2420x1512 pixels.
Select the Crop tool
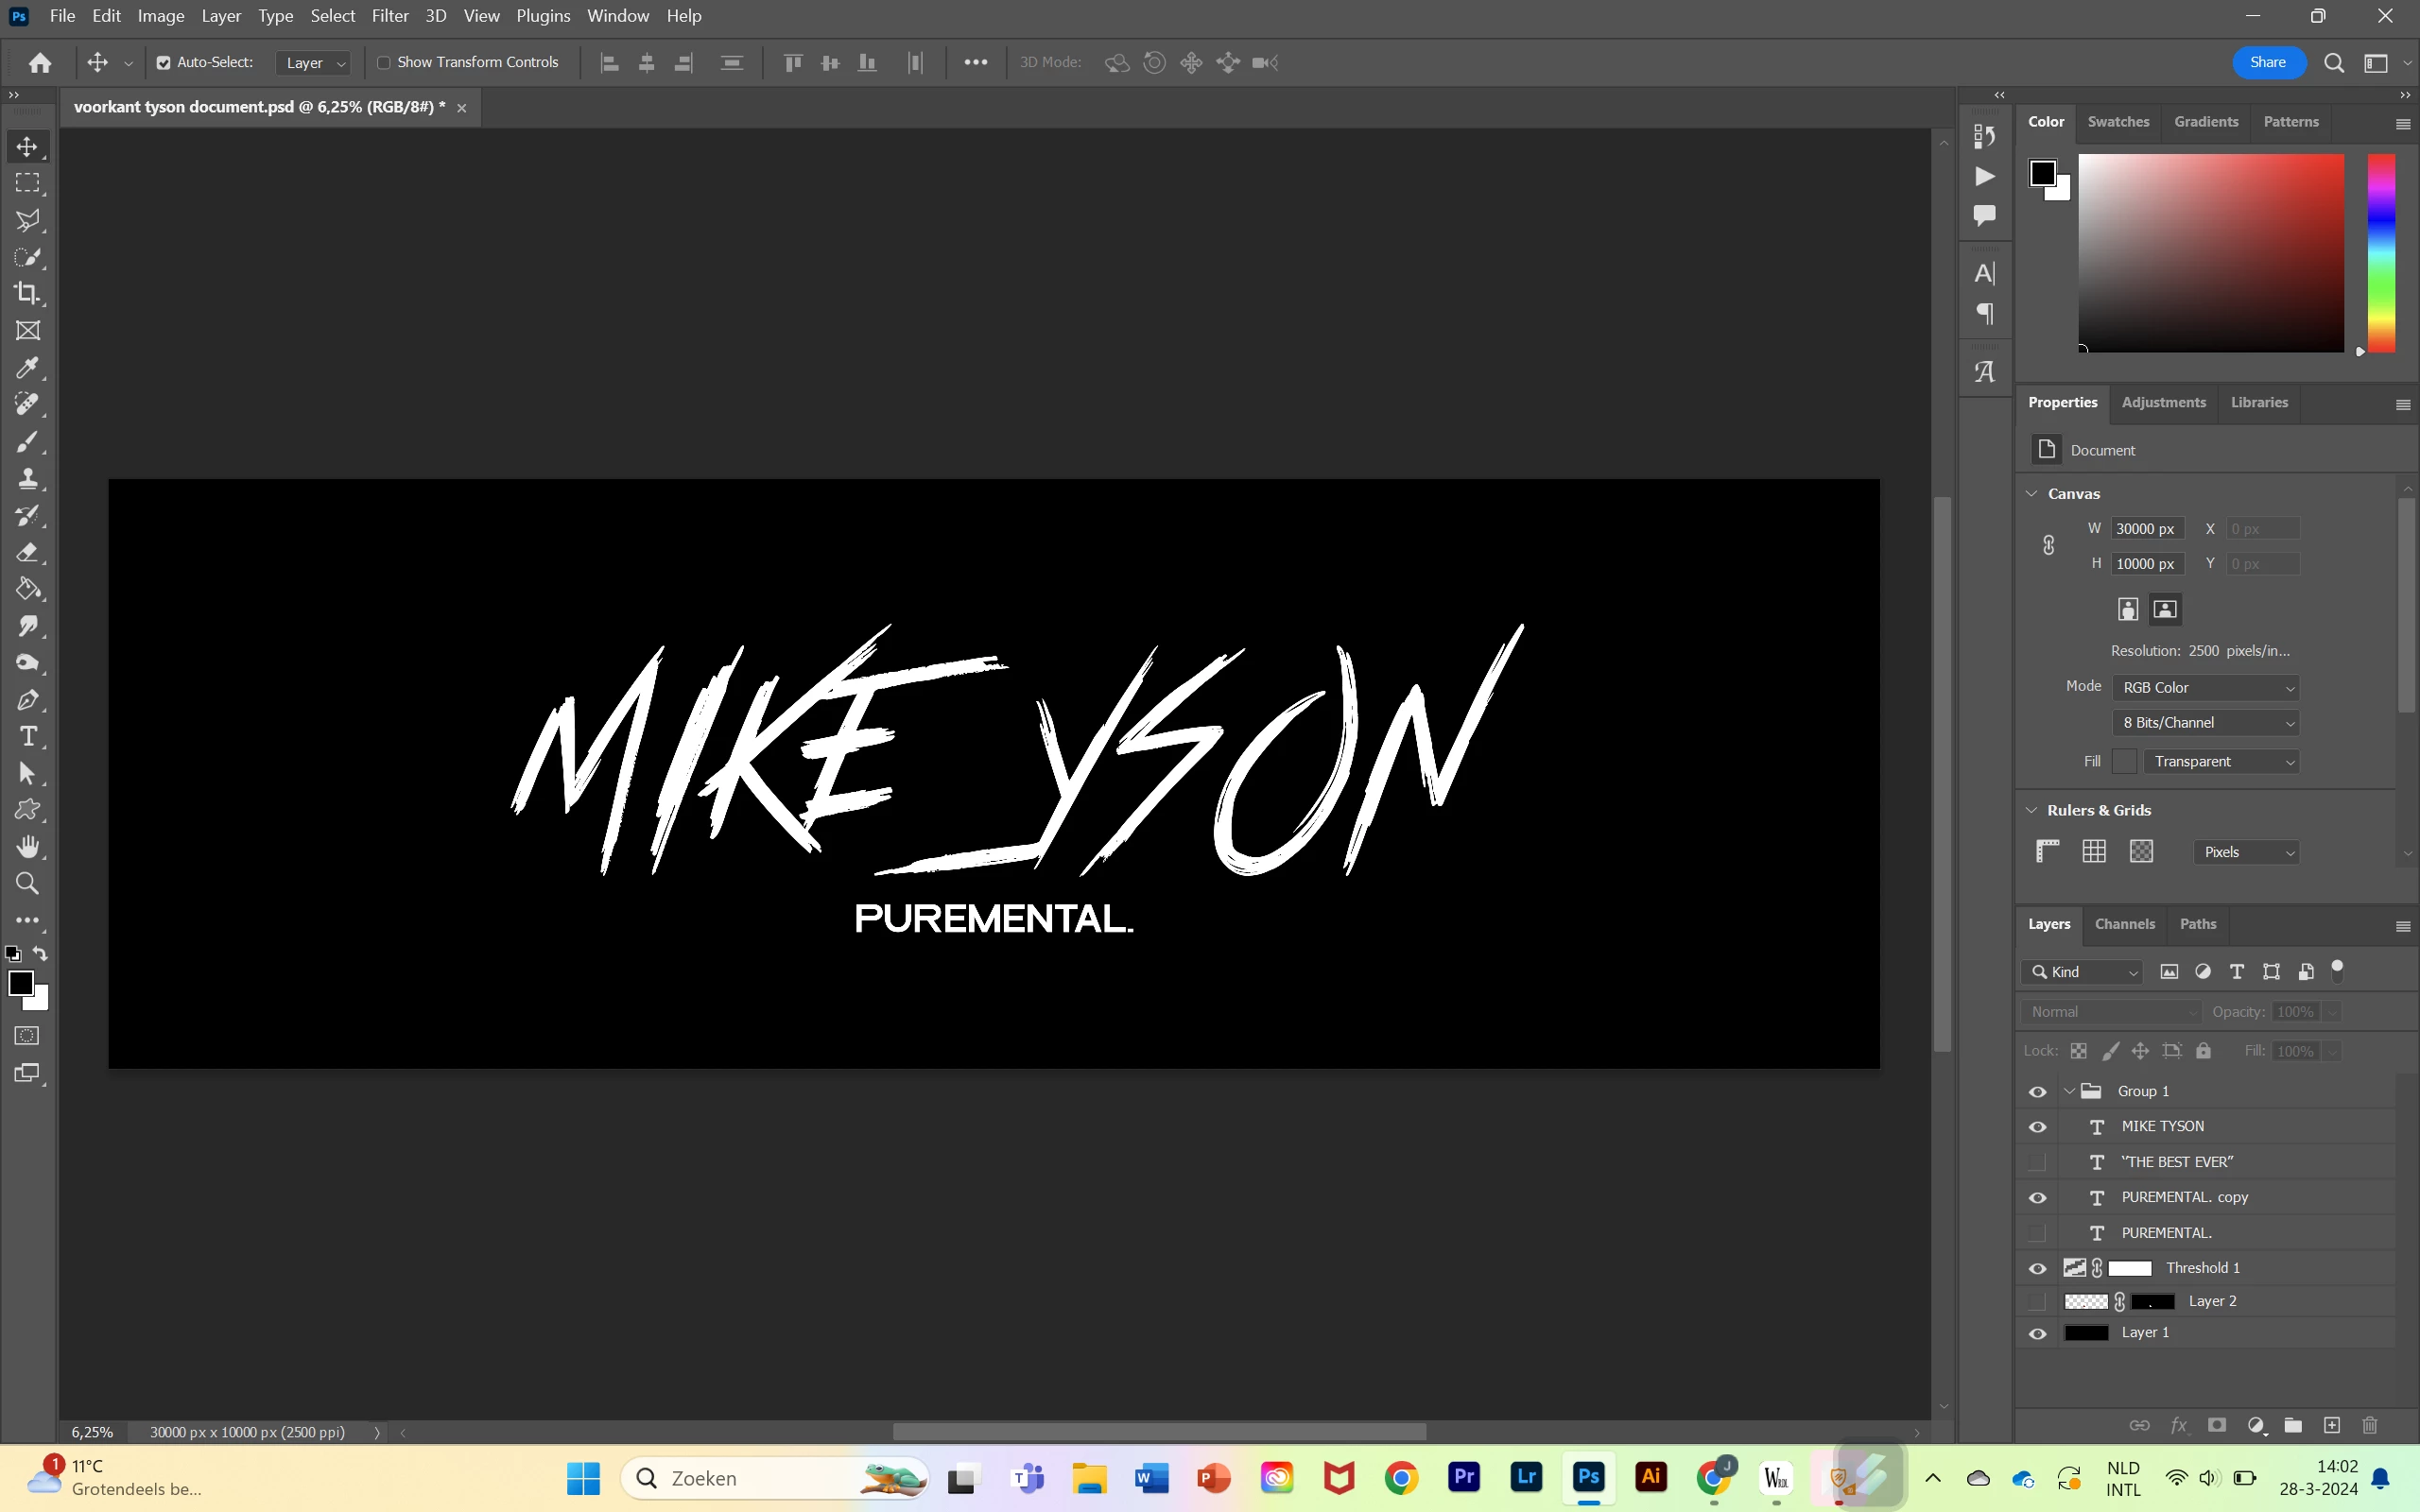coord(28,294)
